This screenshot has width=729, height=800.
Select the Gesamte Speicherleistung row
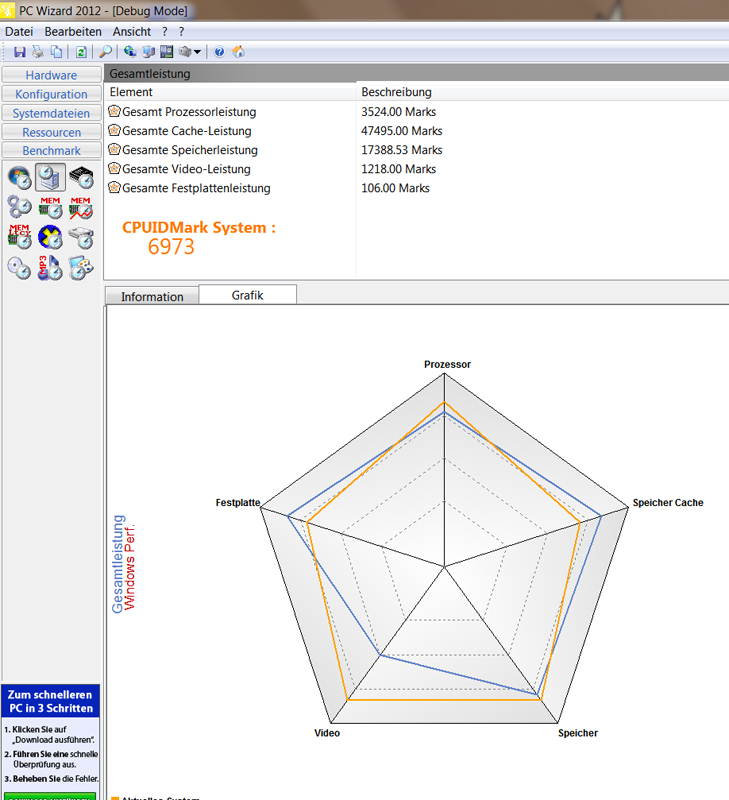click(416, 150)
